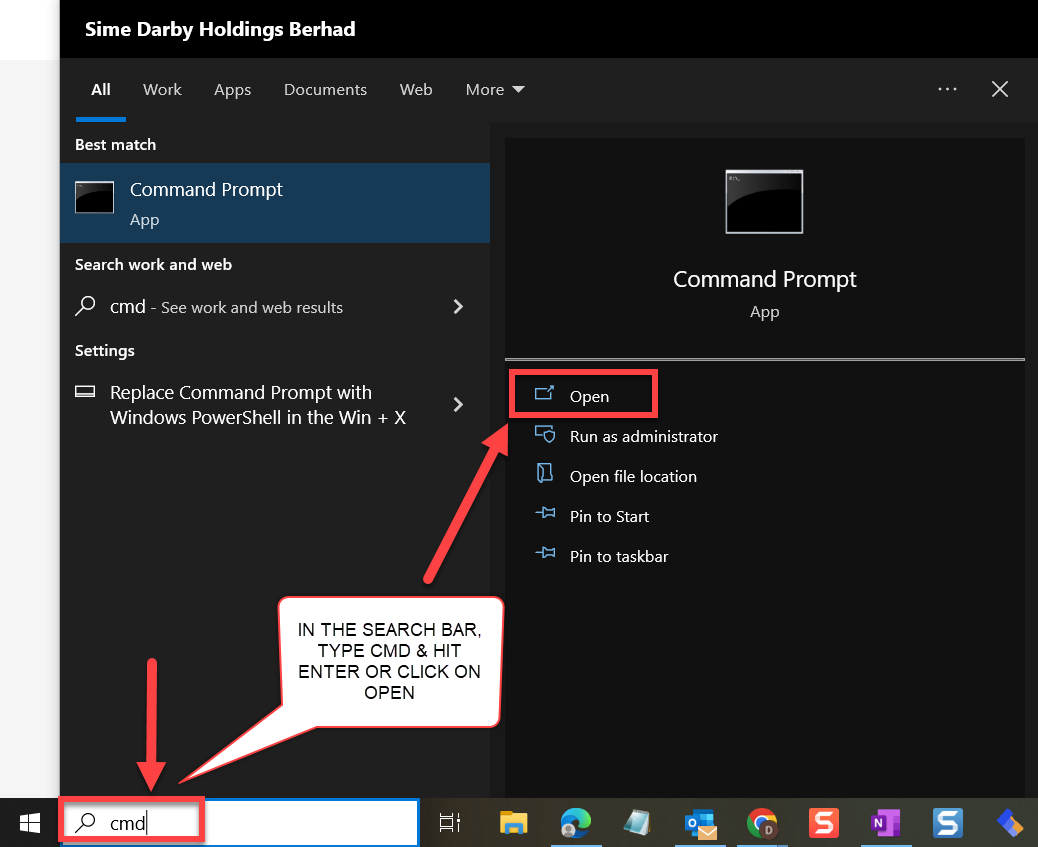Open Outlook from the taskbar
The height and width of the screenshot is (847, 1038).
700,822
